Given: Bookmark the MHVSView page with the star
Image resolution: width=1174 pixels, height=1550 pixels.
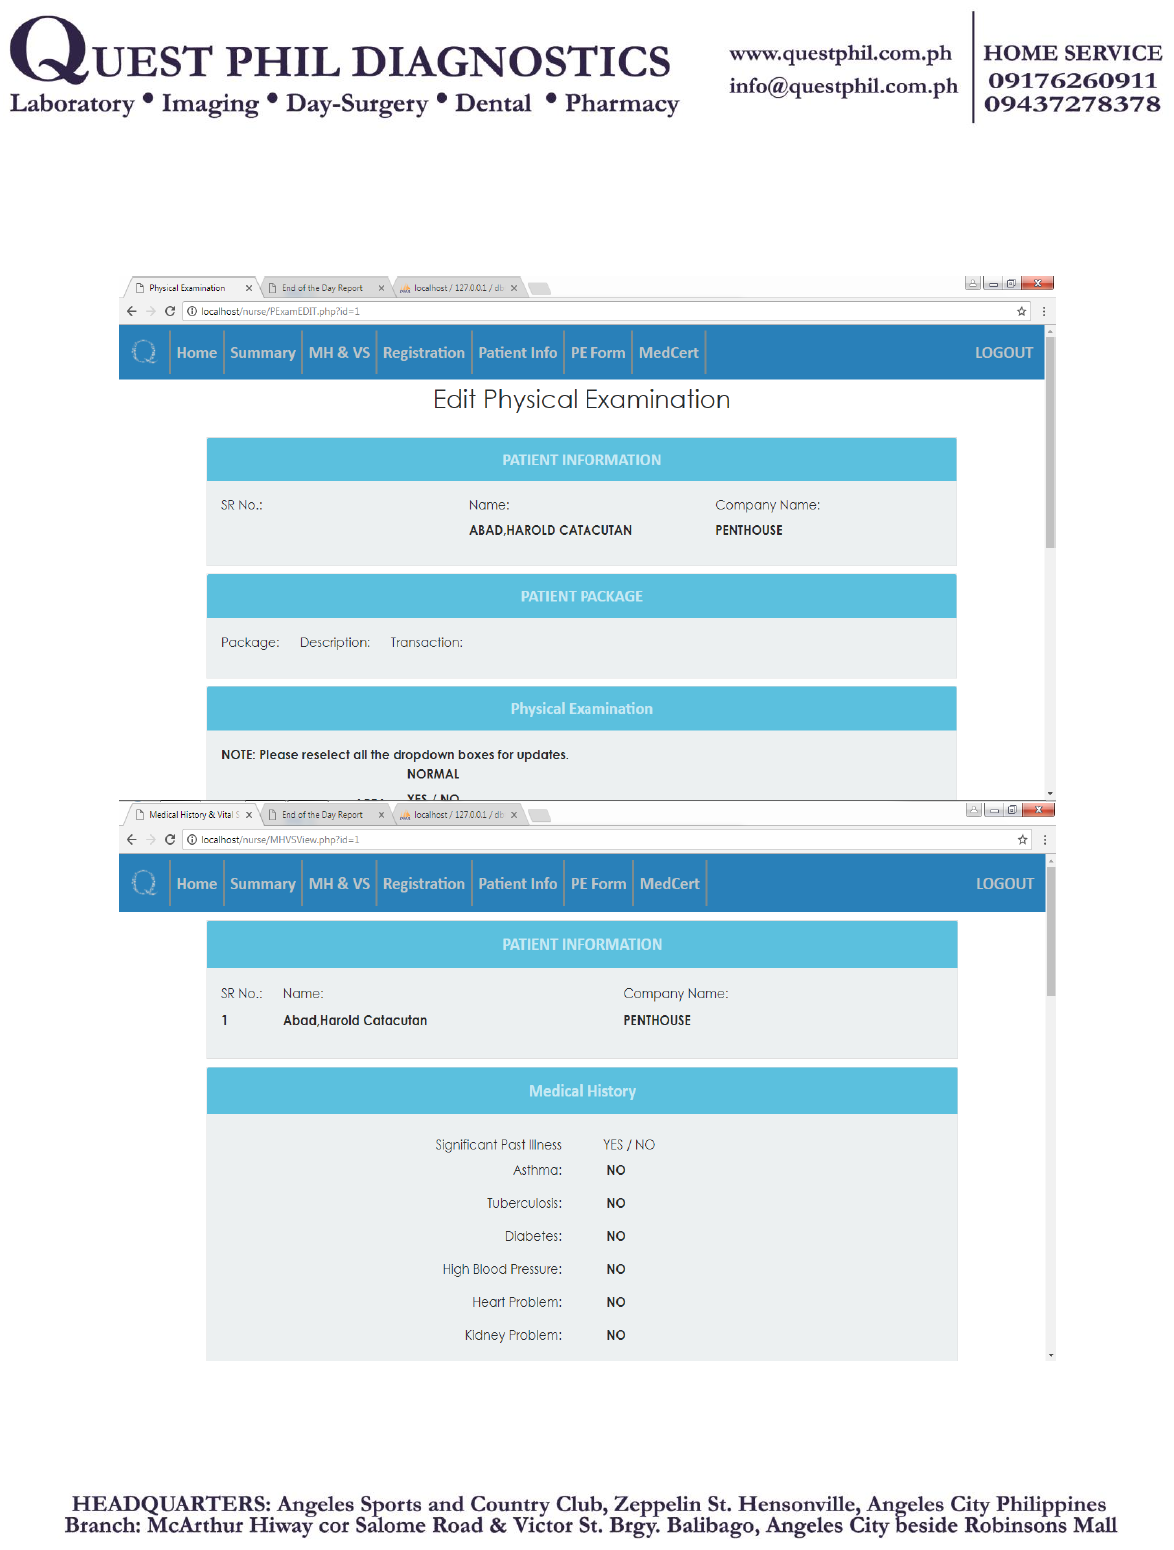Looking at the screenshot, I should [x=1022, y=839].
